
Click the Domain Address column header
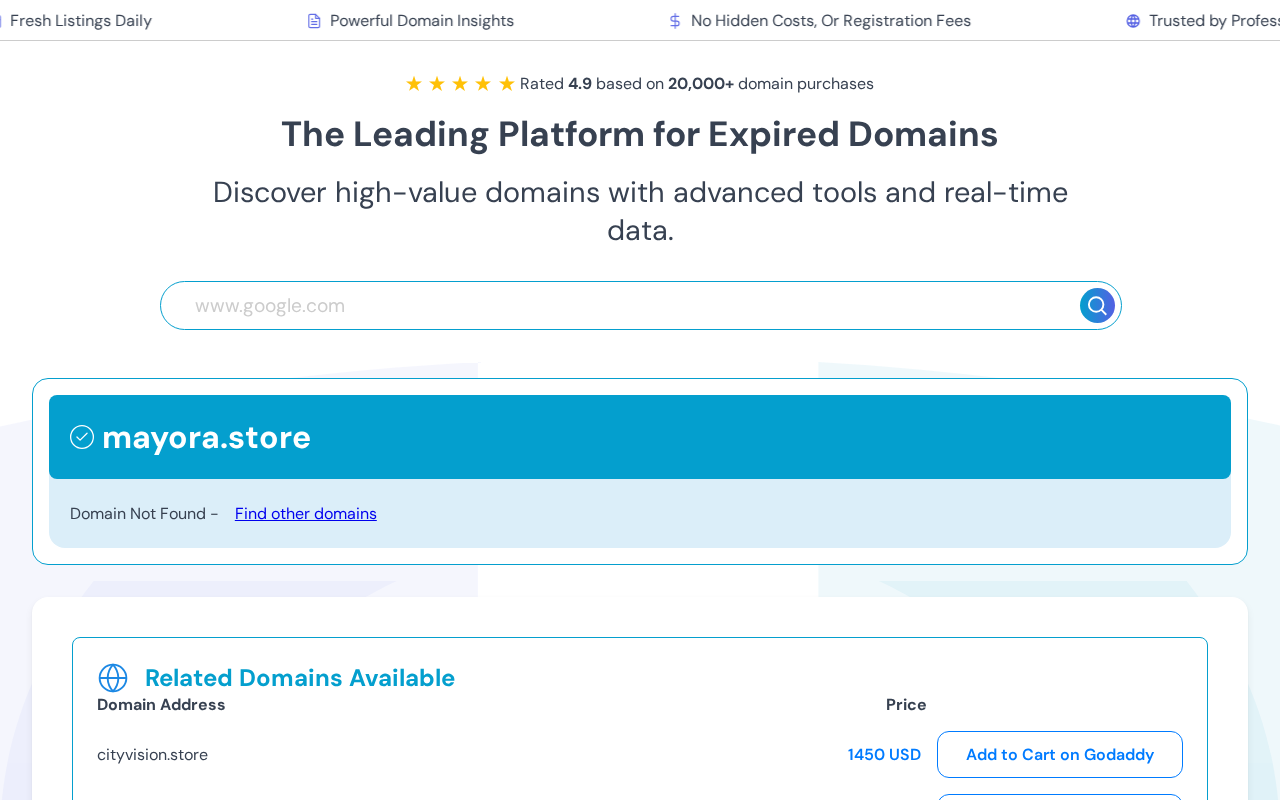[x=161, y=704]
